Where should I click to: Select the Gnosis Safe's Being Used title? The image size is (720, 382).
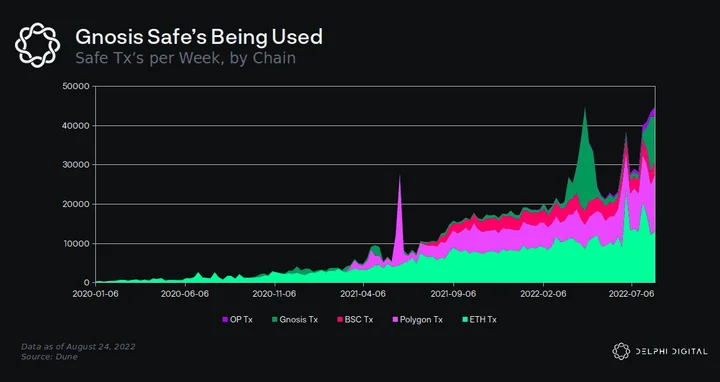coord(199,37)
